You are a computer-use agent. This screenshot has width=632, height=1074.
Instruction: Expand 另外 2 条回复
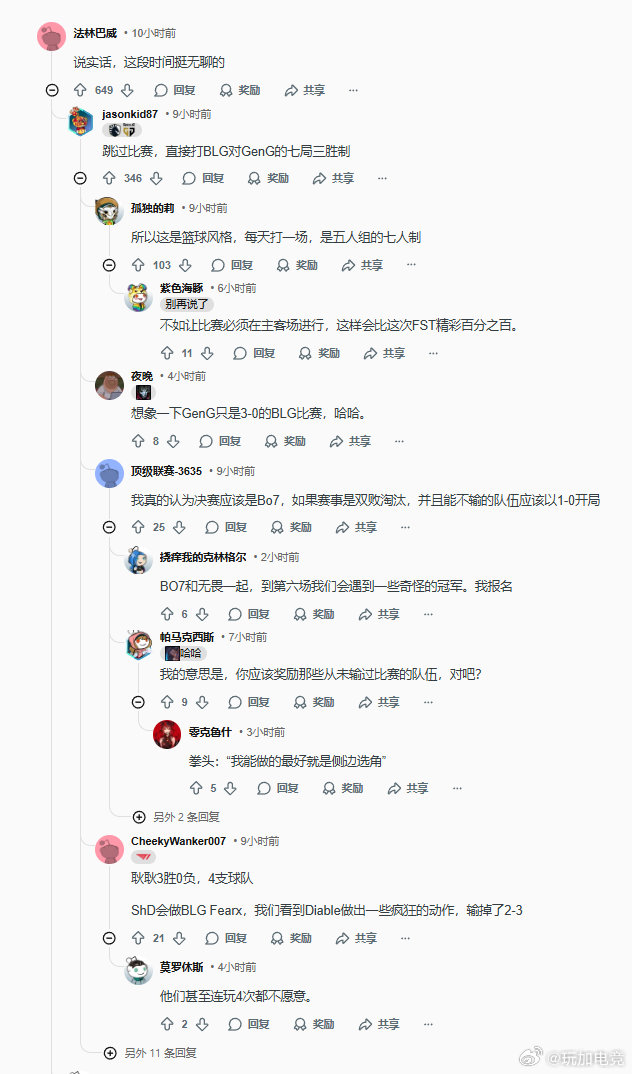(x=176, y=816)
